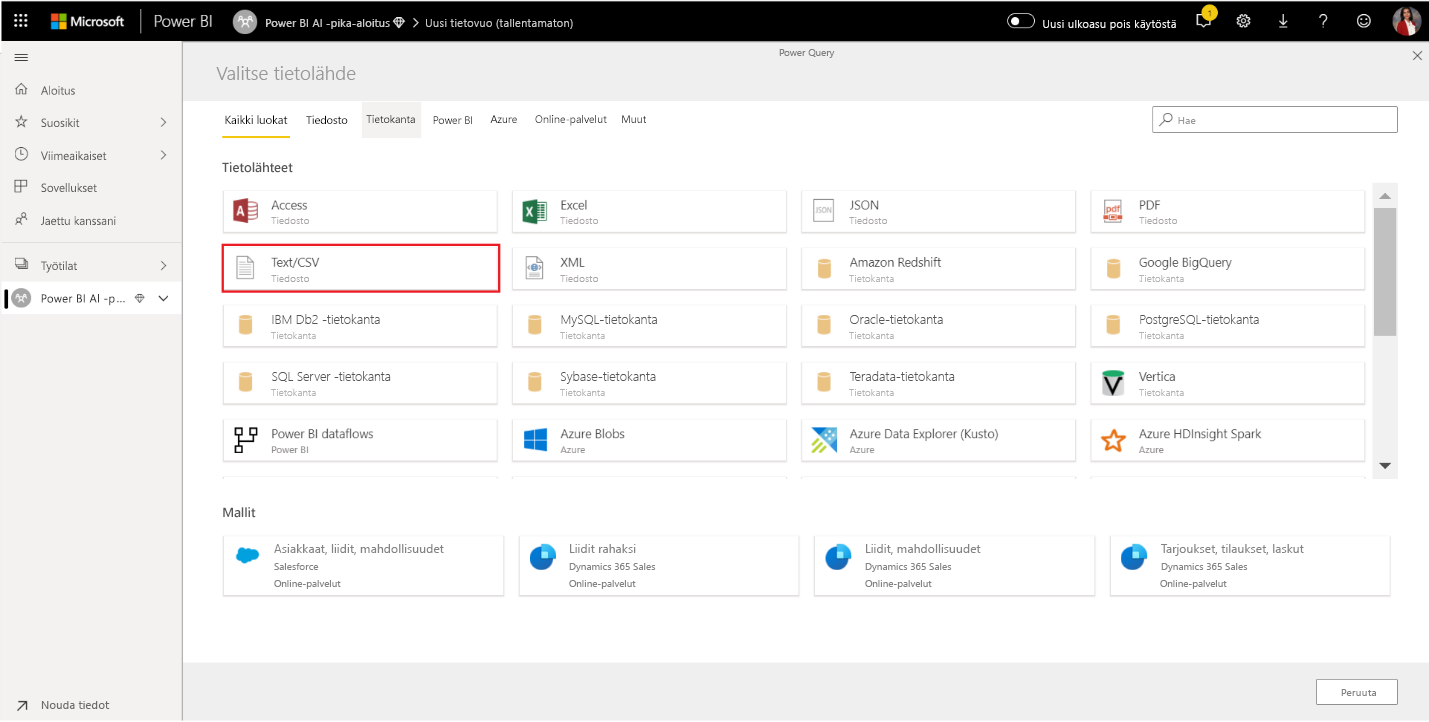Click the Azure Blobs Windows icon

click(535, 440)
